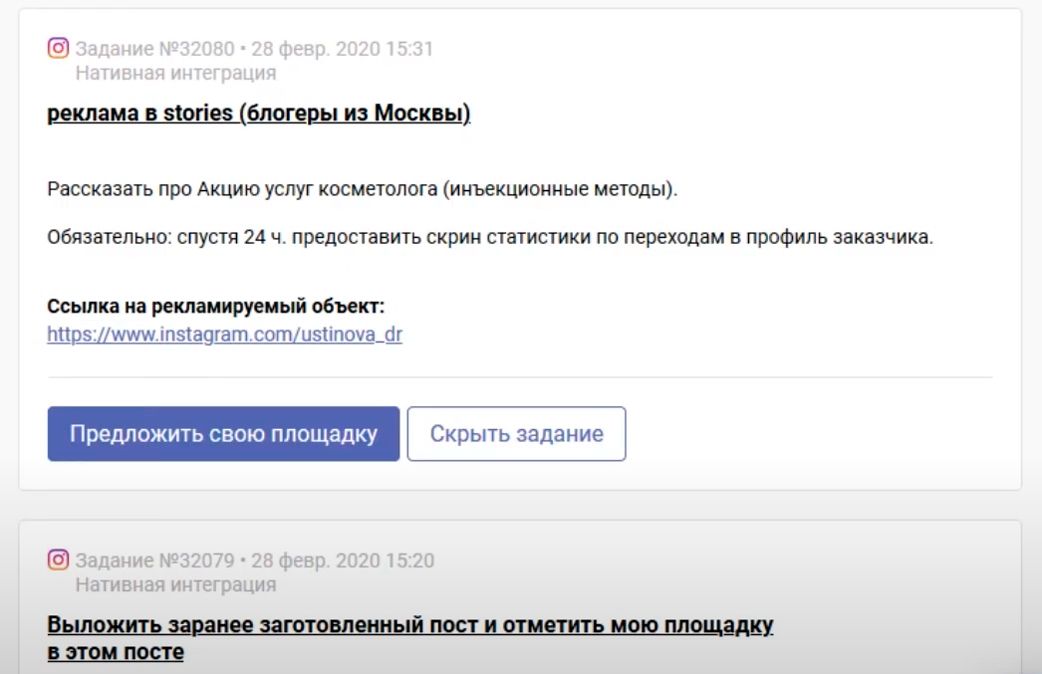Image resolution: width=1042 pixels, height=674 pixels.
Task: Click the divider line above the buttons
Action: 520,377
